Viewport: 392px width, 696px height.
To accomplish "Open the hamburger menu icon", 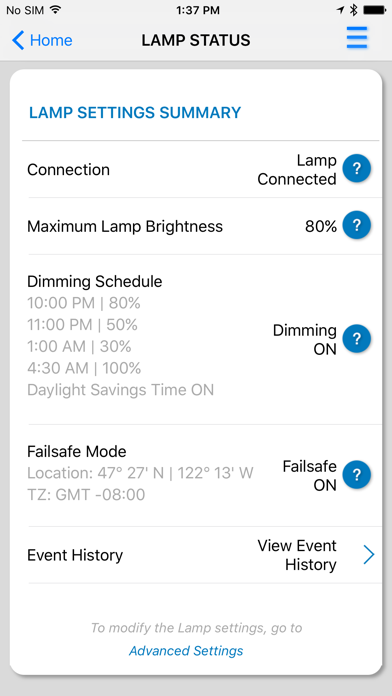I will pos(357,39).
